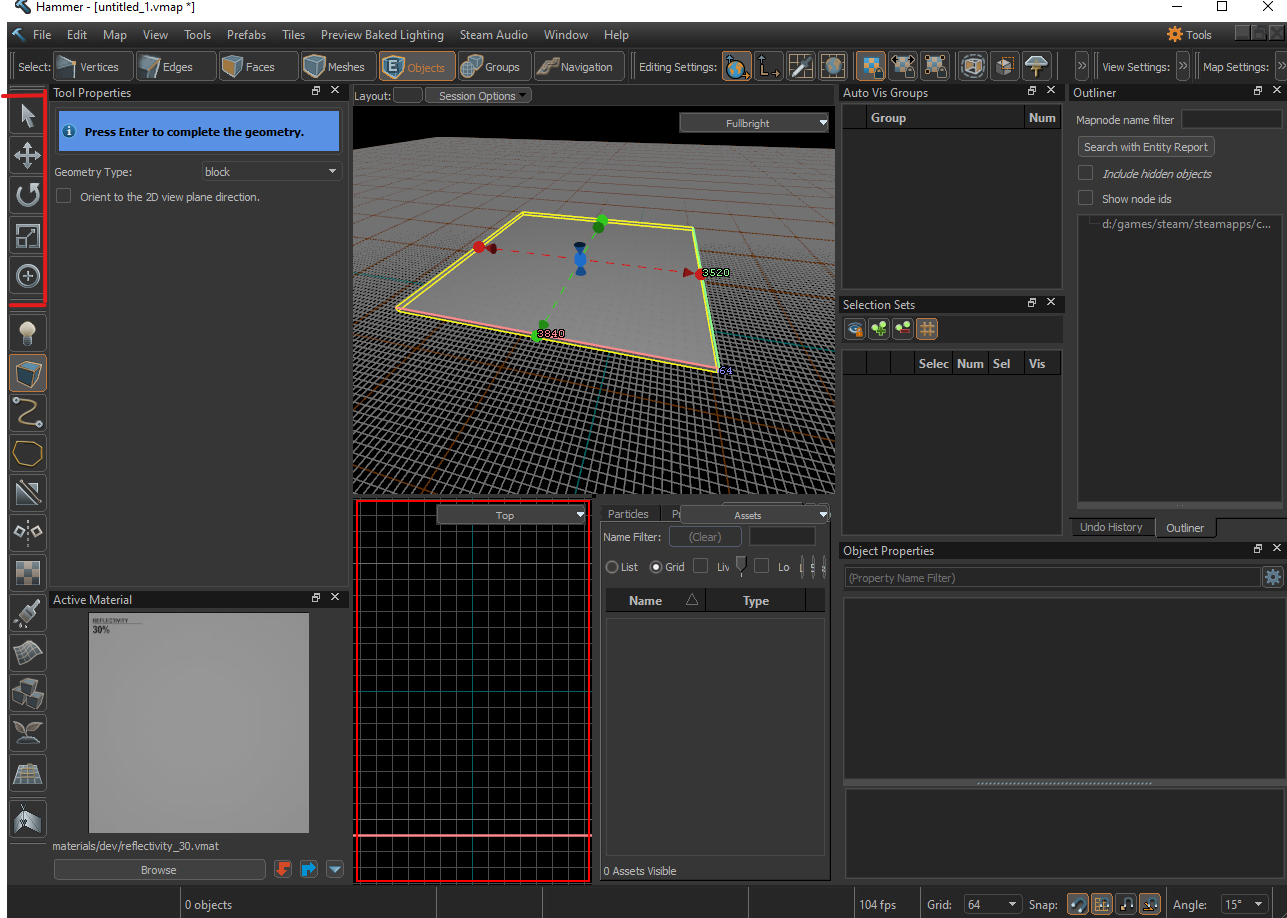
Task: Click the Paint brush tool
Action: pyautogui.click(x=28, y=613)
